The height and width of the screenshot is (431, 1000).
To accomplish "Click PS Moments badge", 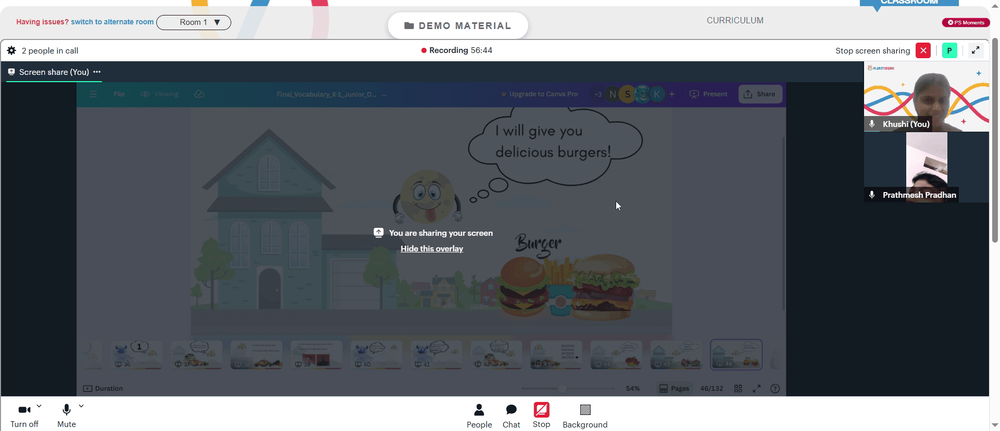I will pos(966,22).
